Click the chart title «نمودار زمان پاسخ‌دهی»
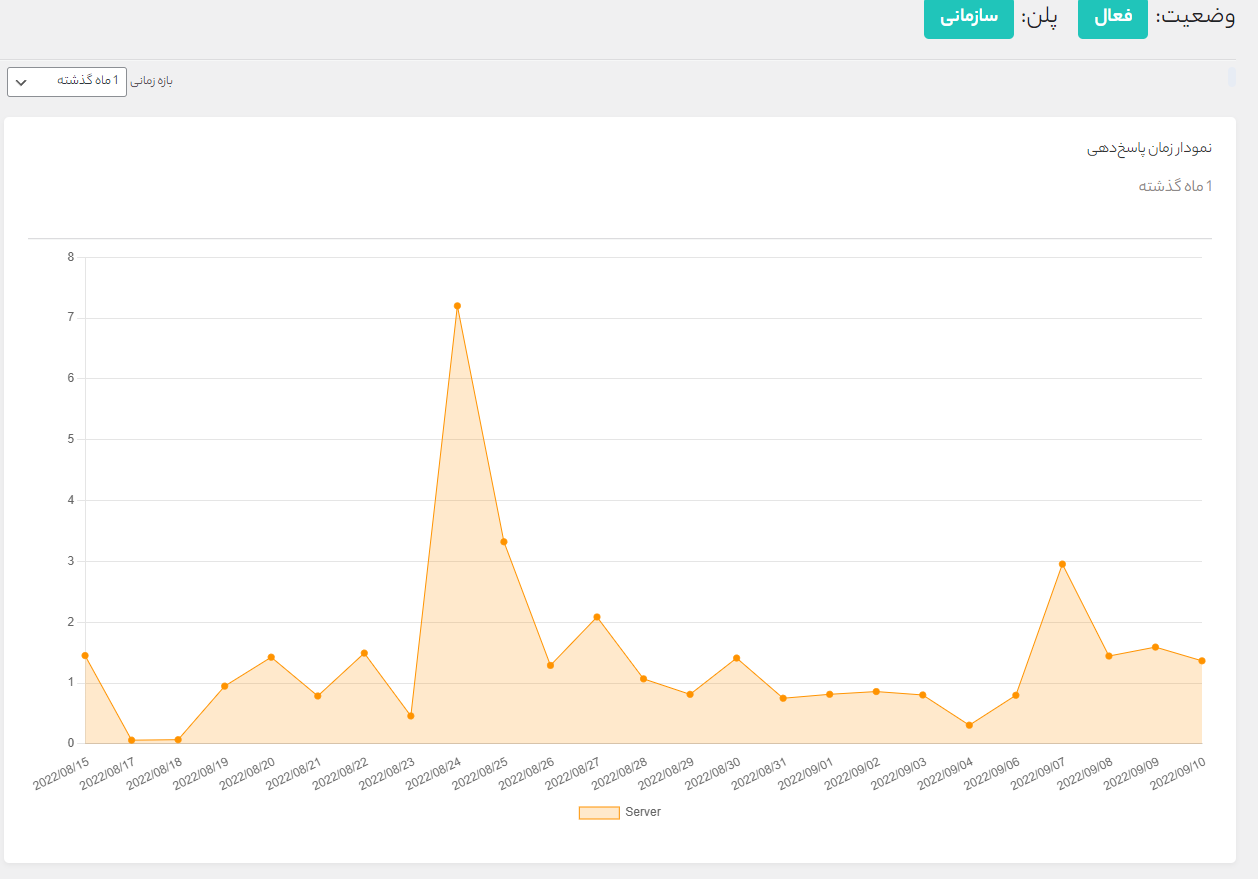The image size is (1258, 879). tap(1149, 148)
